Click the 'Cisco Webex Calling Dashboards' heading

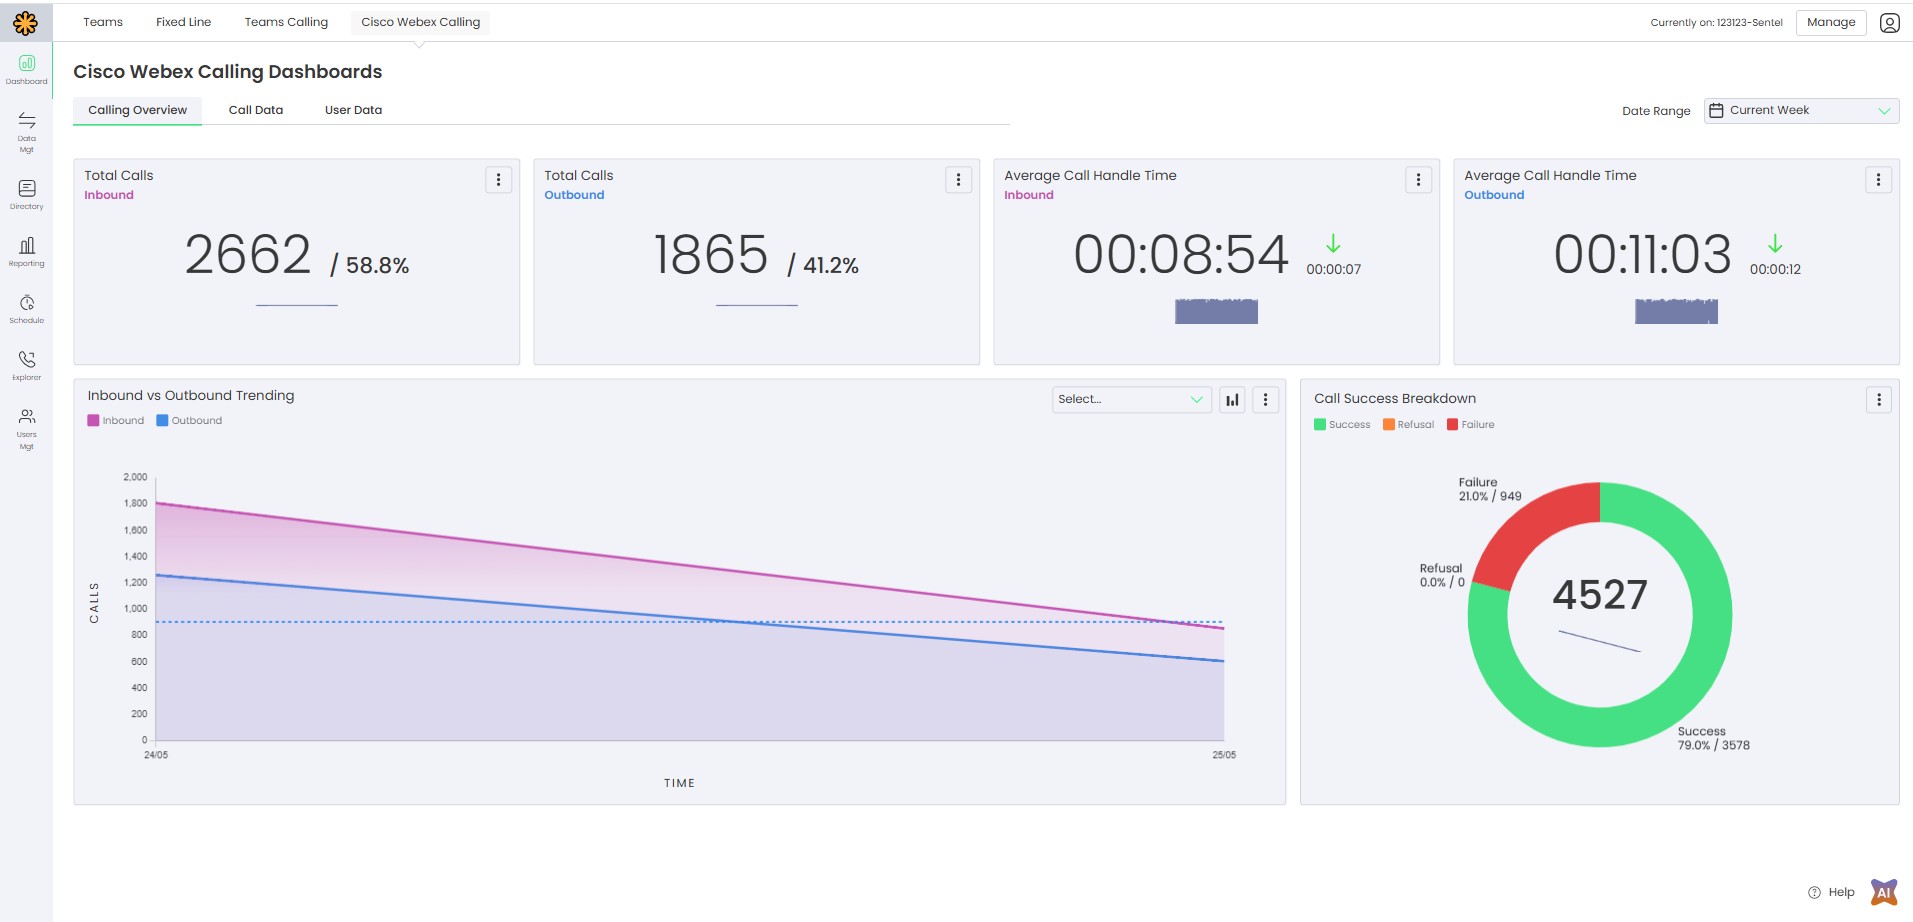[x=228, y=72]
